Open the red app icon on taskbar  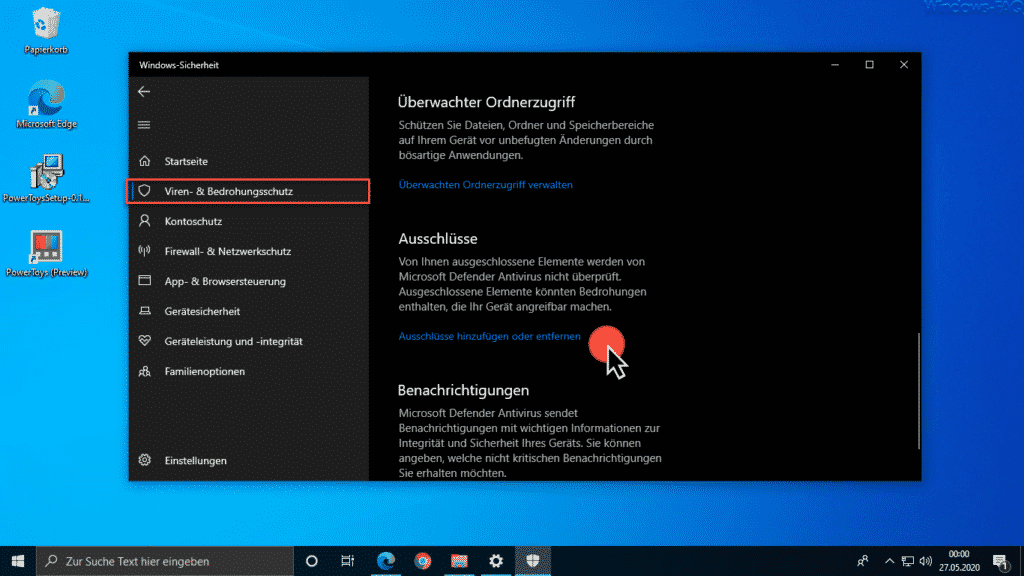pos(459,561)
